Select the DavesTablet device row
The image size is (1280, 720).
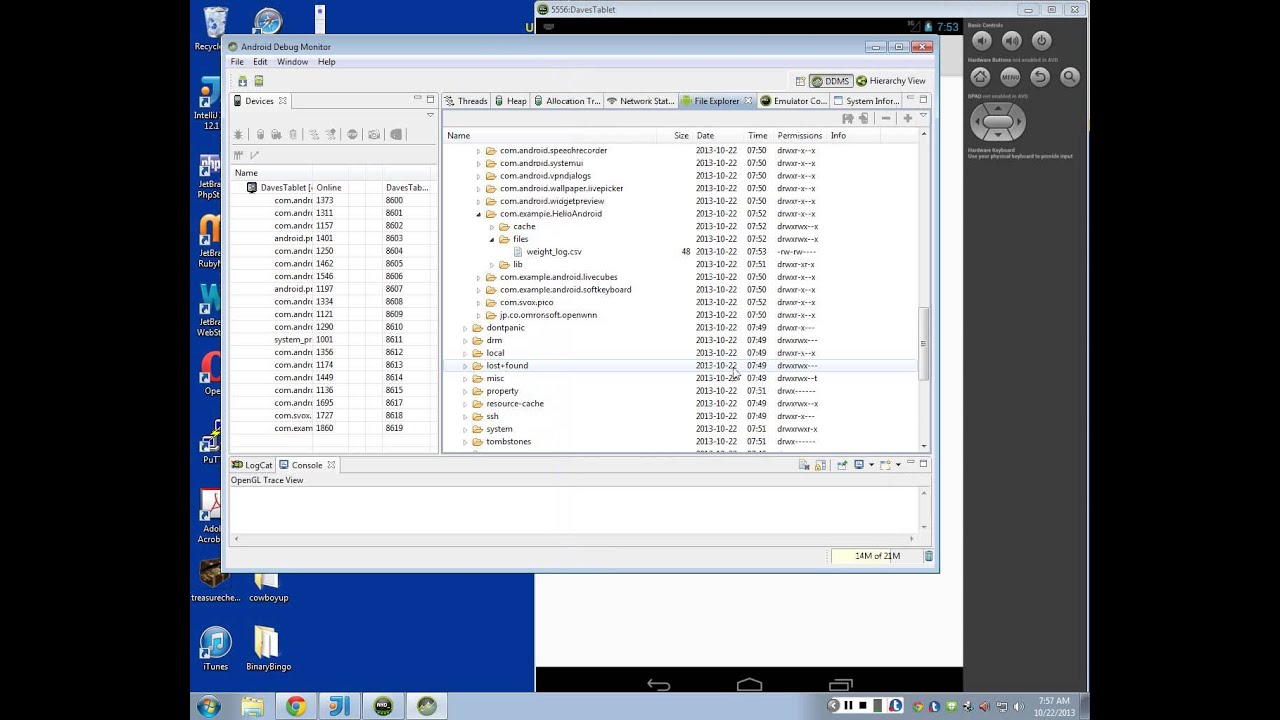(333, 188)
